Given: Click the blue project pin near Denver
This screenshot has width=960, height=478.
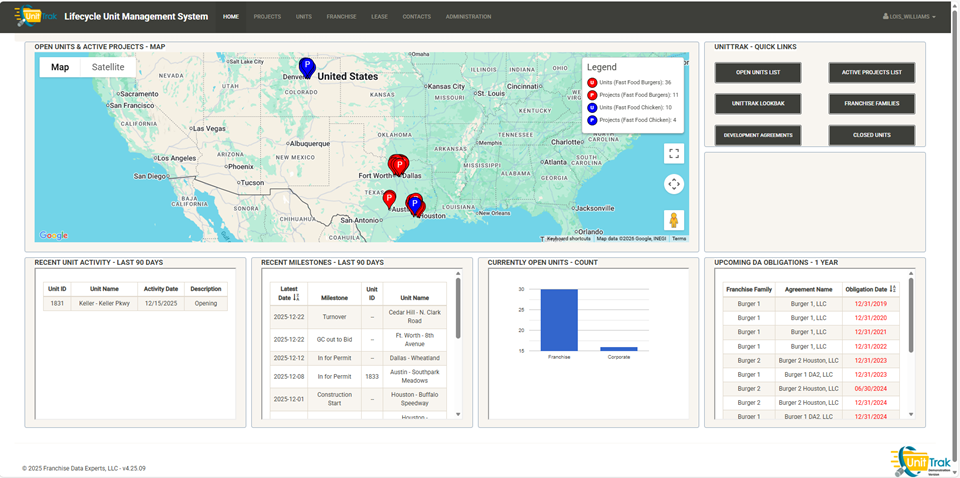Looking at the screenshot, I should (307, 67).
